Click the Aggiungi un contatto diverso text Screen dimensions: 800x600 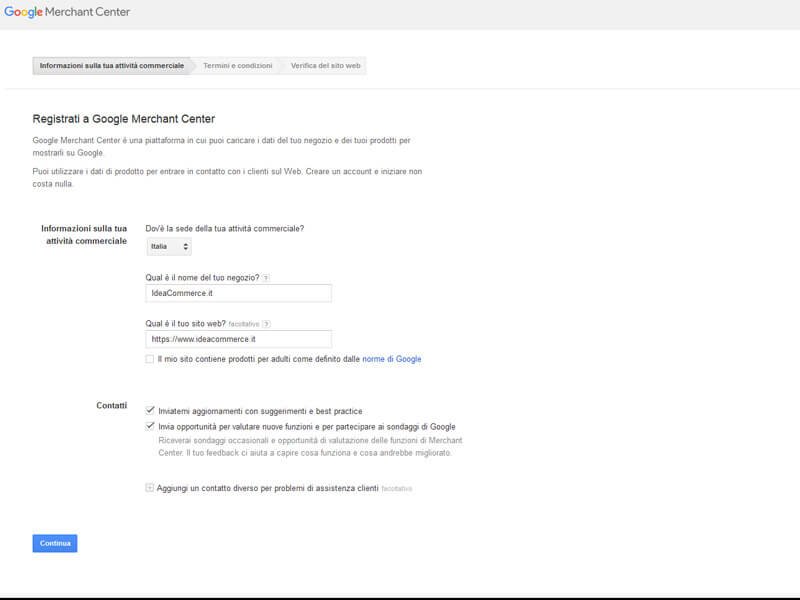(x=267, y=488)
